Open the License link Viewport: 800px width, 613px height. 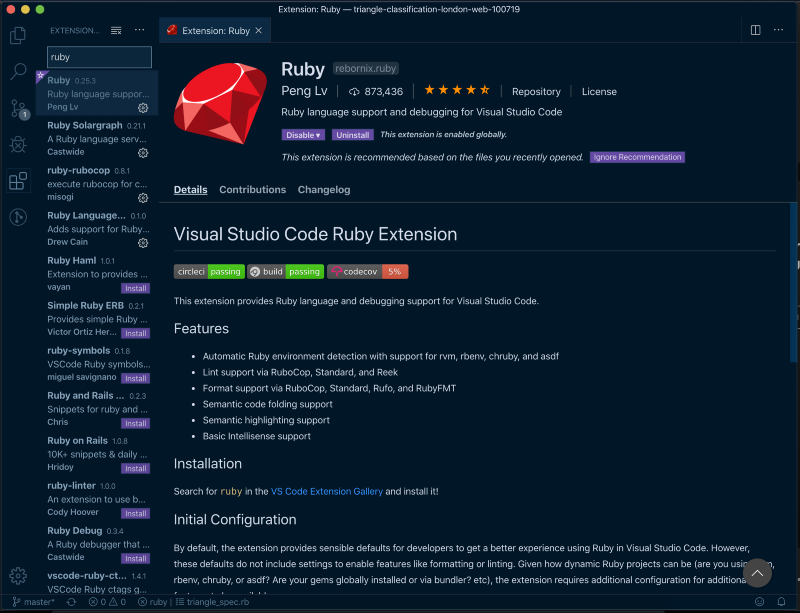599,91
